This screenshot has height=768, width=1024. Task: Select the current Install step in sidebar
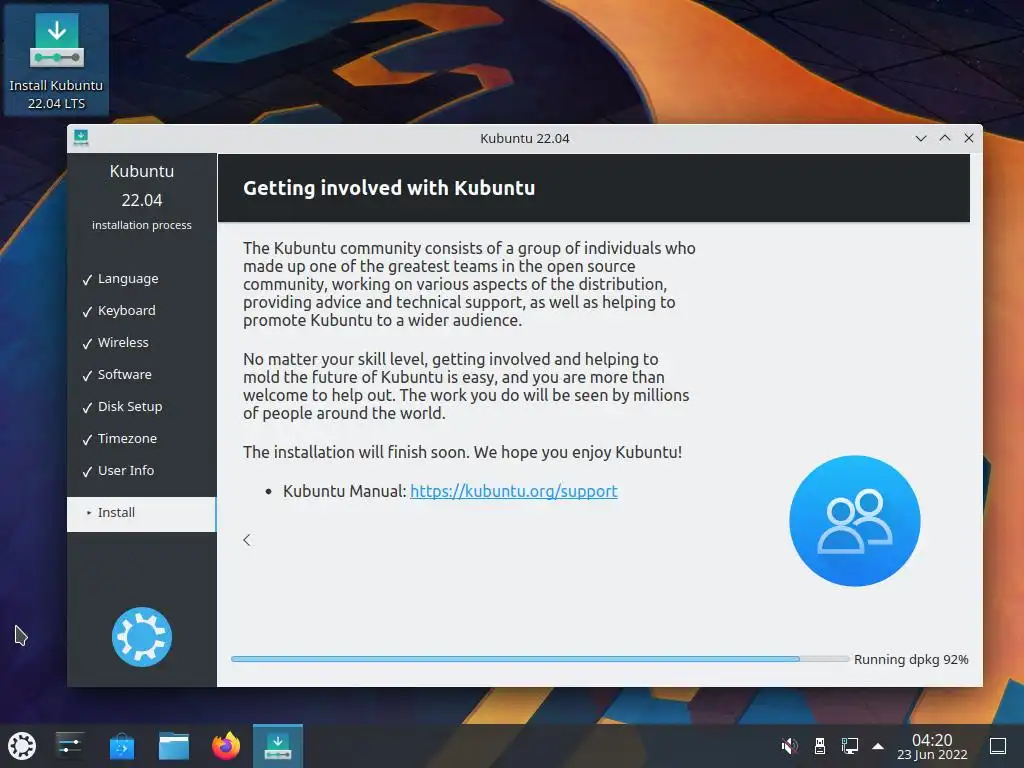pyautogui.click(x=142, y=514)
